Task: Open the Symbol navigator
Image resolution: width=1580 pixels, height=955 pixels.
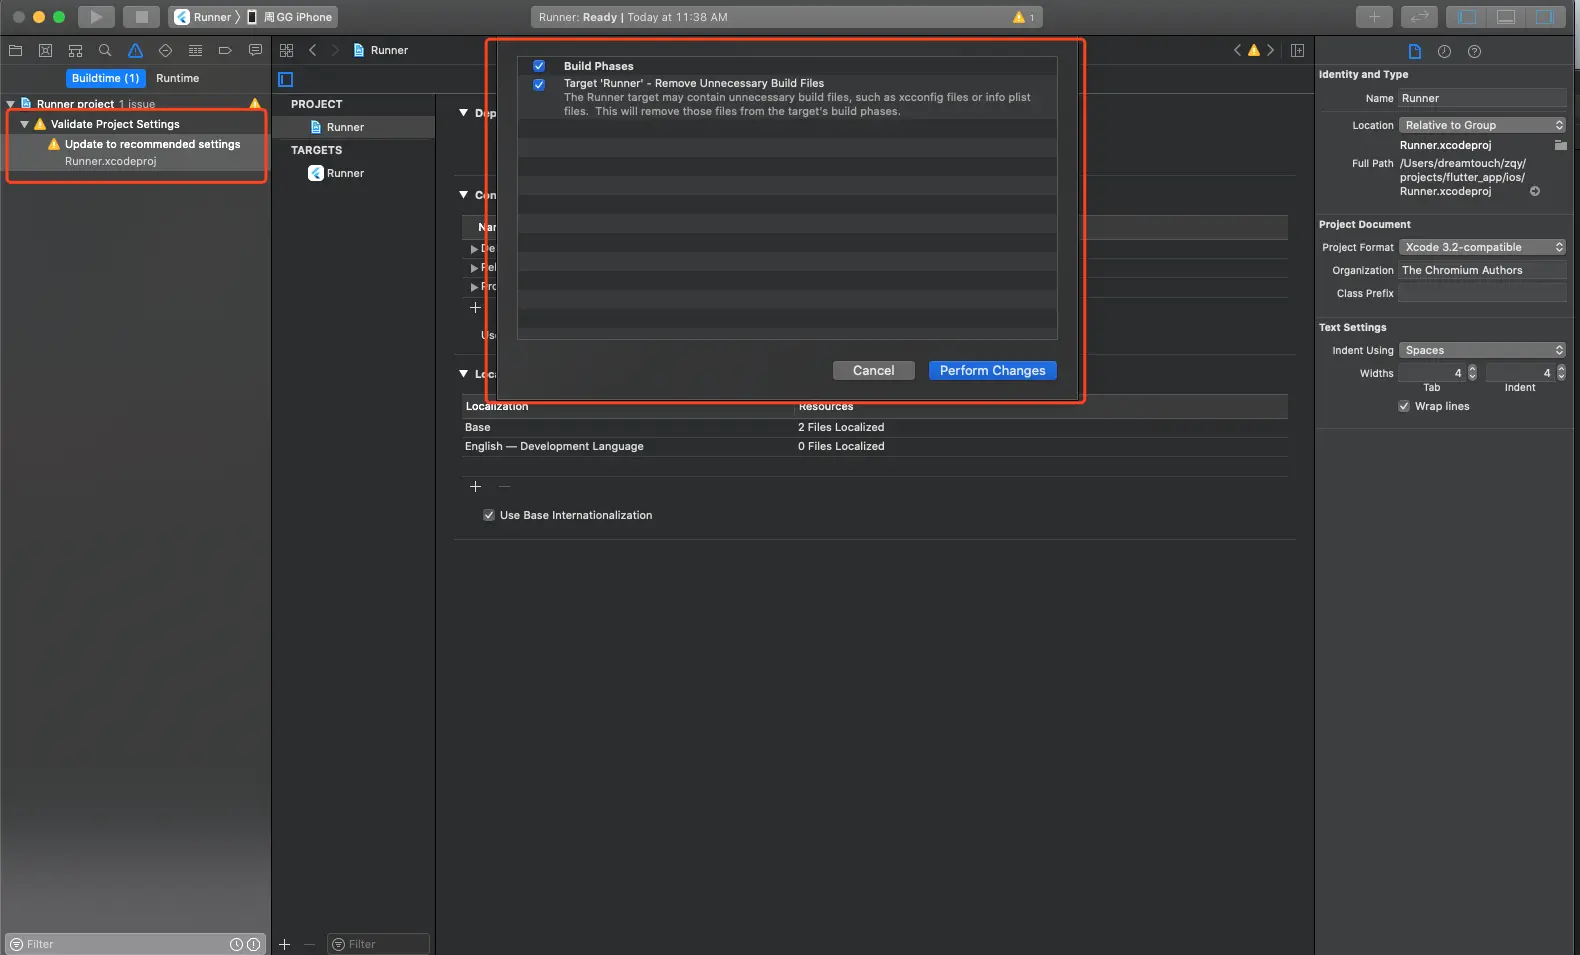Action: 75,50
